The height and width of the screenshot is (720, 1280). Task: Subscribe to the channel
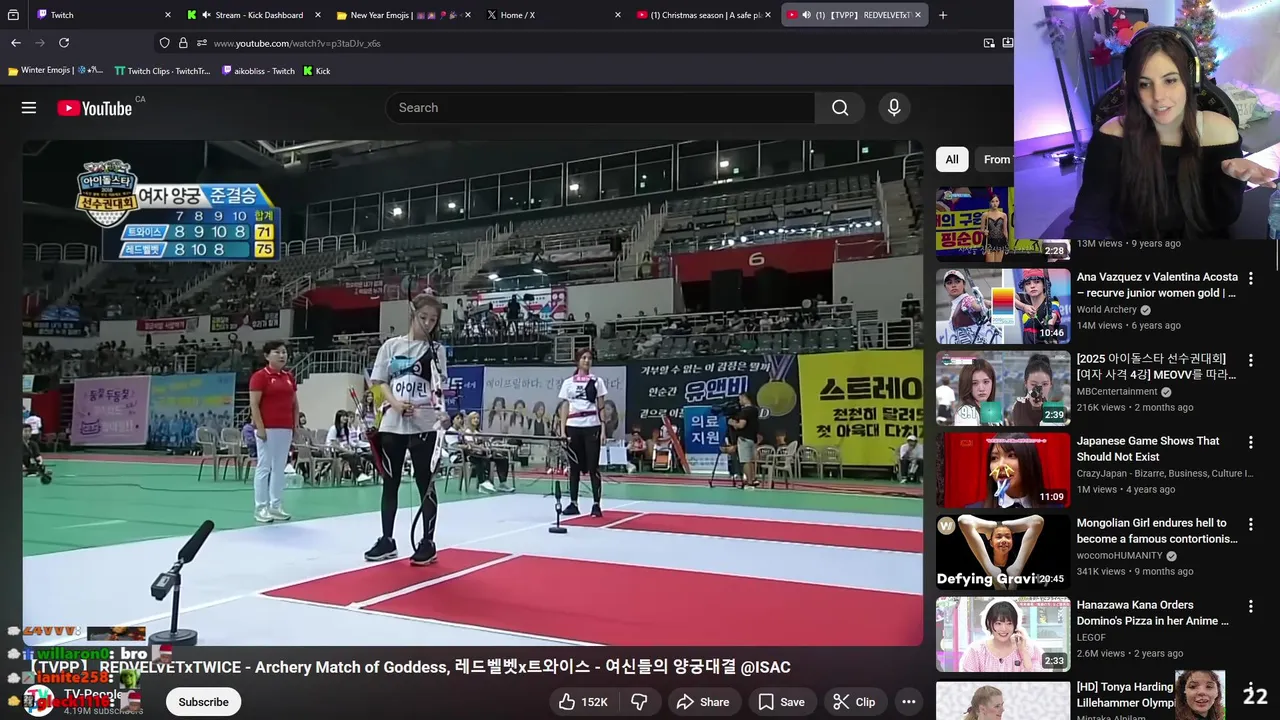(204, 702)
